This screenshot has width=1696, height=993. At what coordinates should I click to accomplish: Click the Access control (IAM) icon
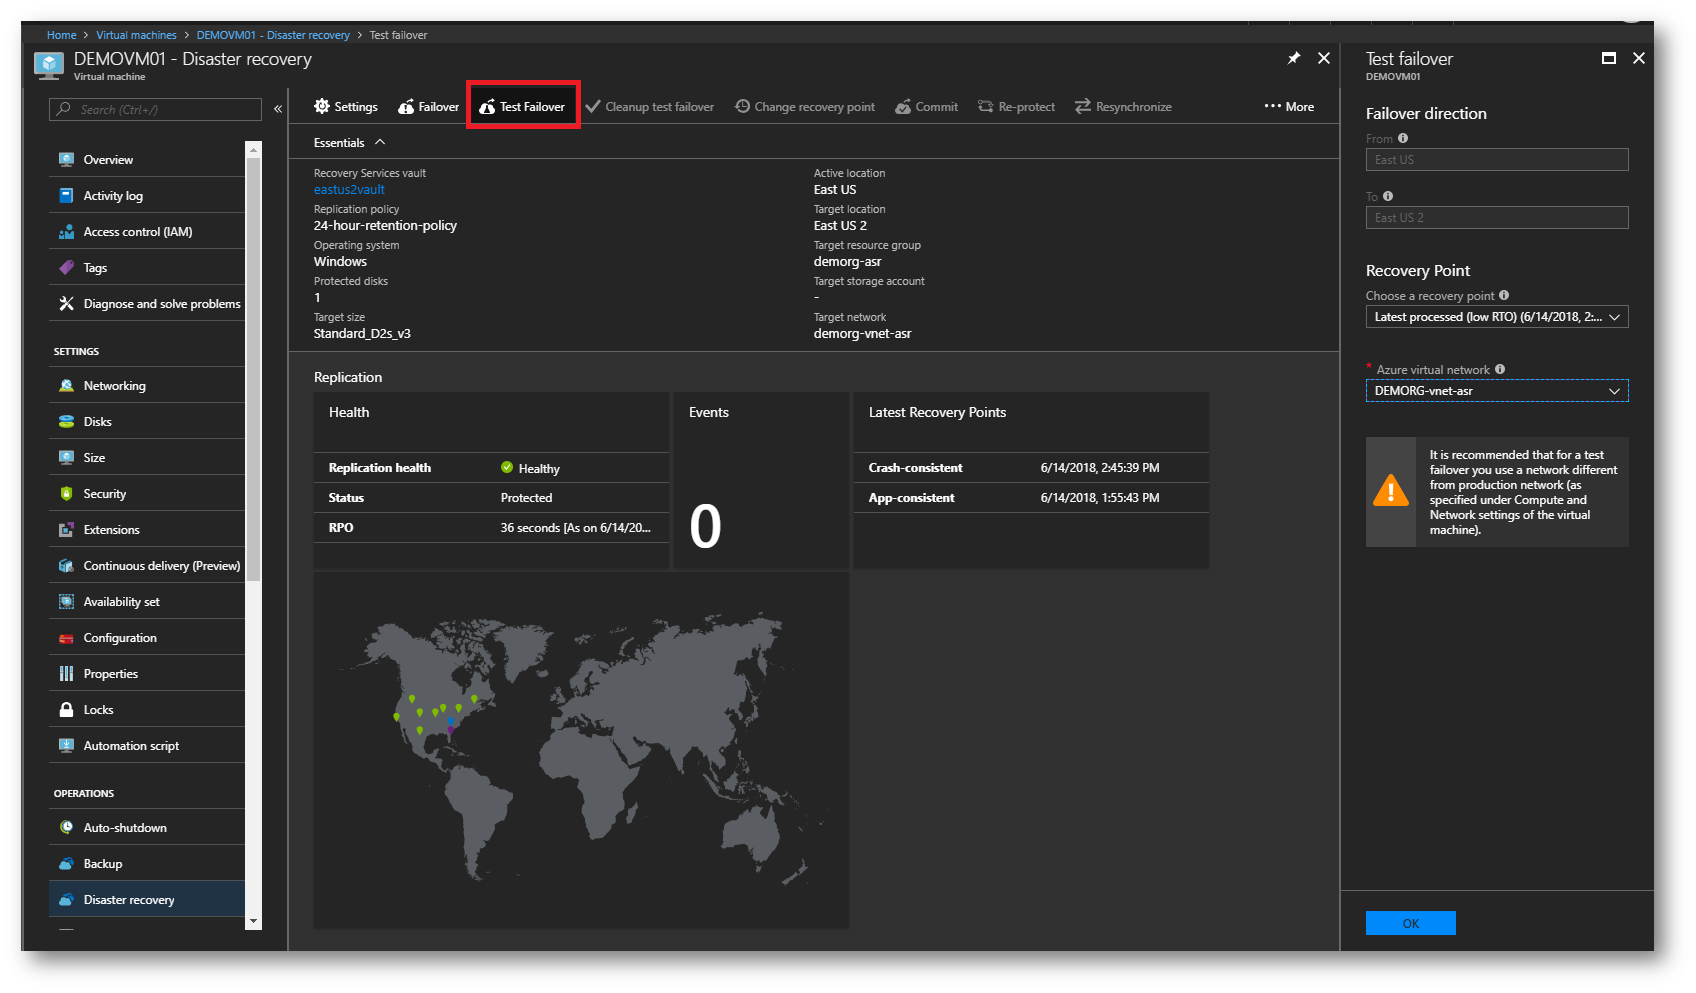tap(66, 231)
